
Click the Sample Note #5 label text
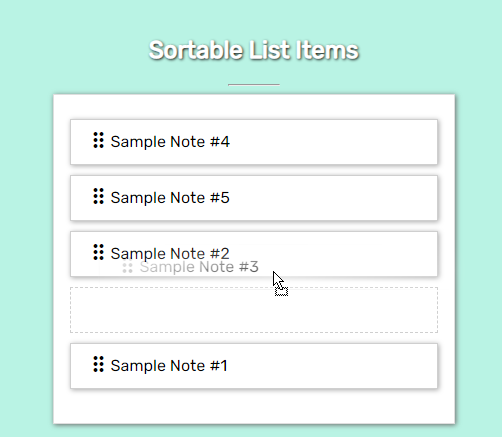click(x=170, y=198)
